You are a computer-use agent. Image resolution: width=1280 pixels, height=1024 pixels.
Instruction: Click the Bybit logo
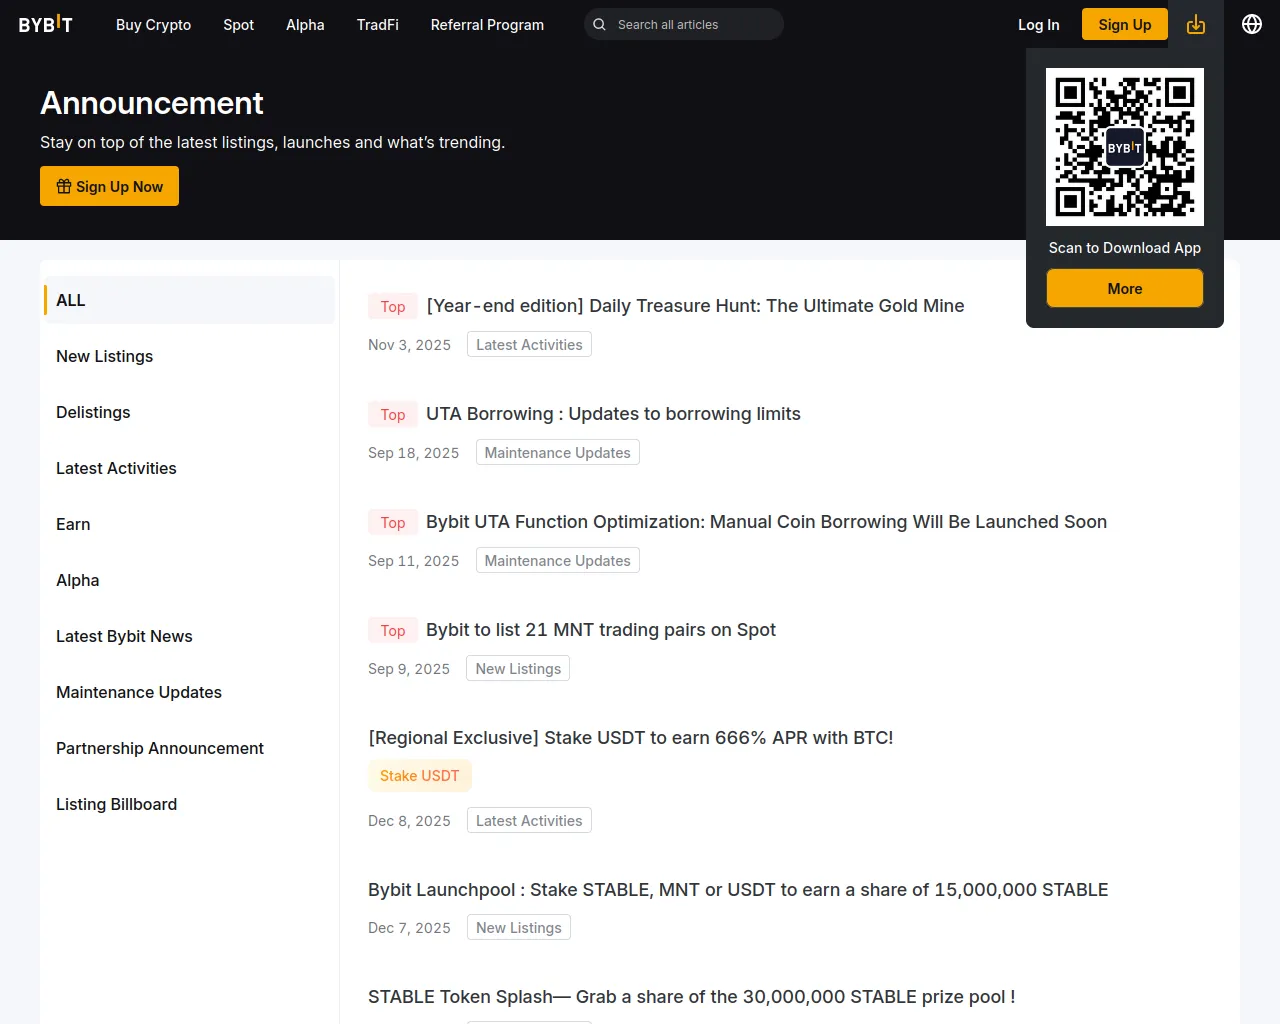pos(45,25)
